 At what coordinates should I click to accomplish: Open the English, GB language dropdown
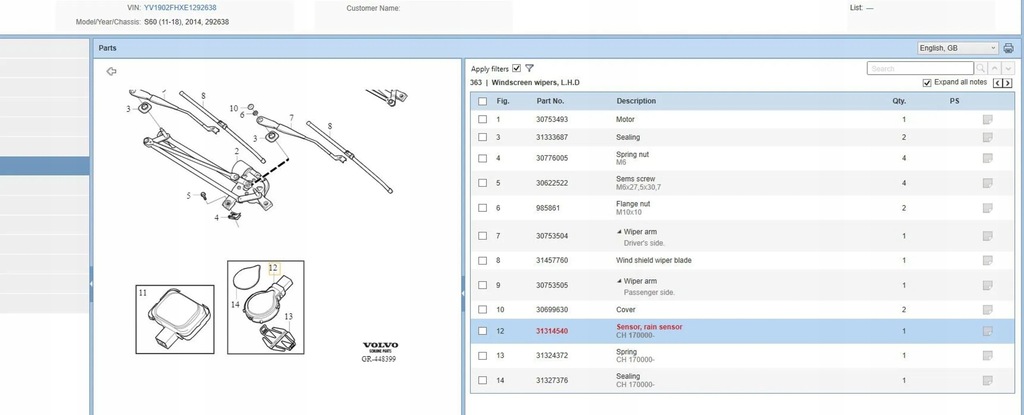pos(957,48)
